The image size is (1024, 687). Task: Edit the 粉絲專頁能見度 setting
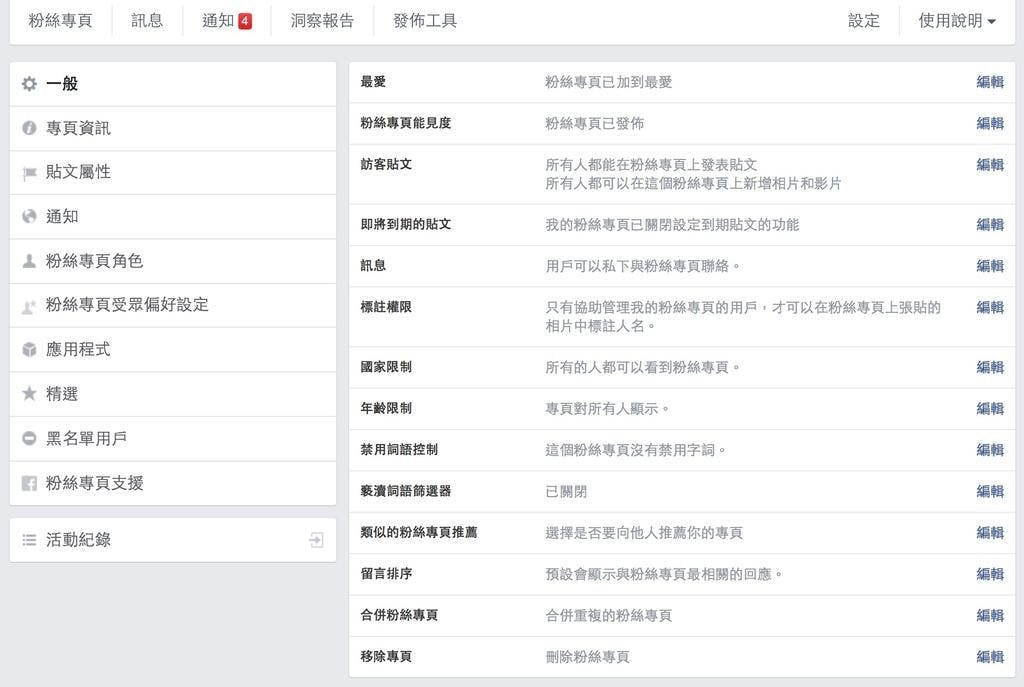(x=989, y=123)
